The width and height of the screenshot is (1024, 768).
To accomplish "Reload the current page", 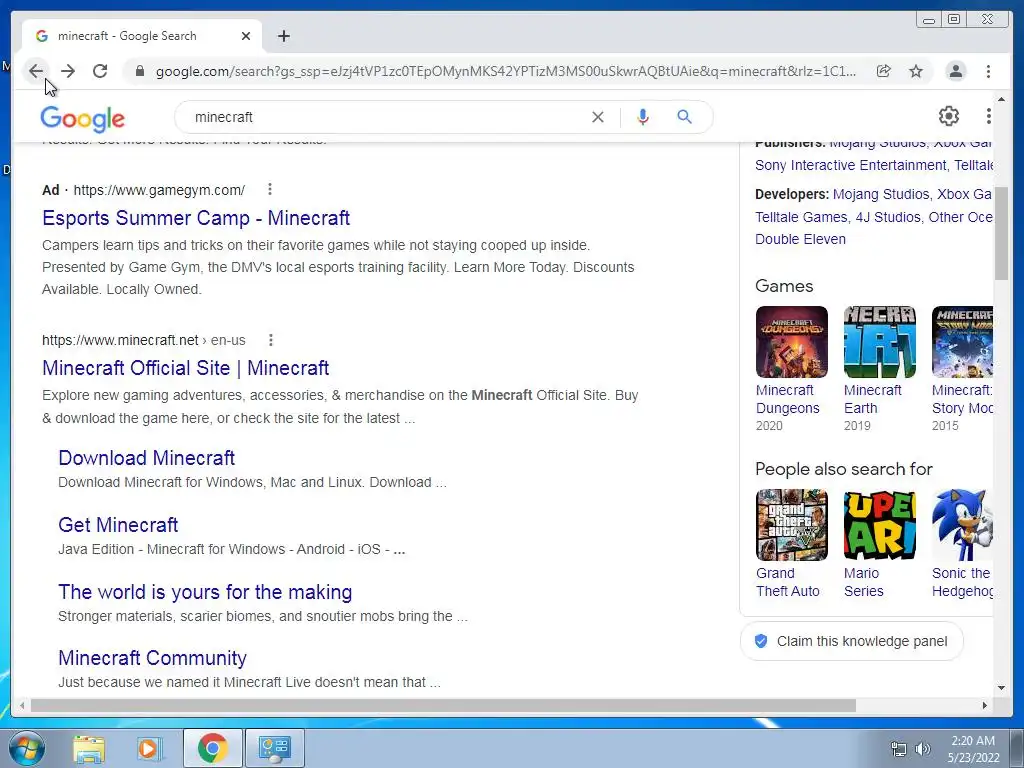I will click(x=100, y=71).
